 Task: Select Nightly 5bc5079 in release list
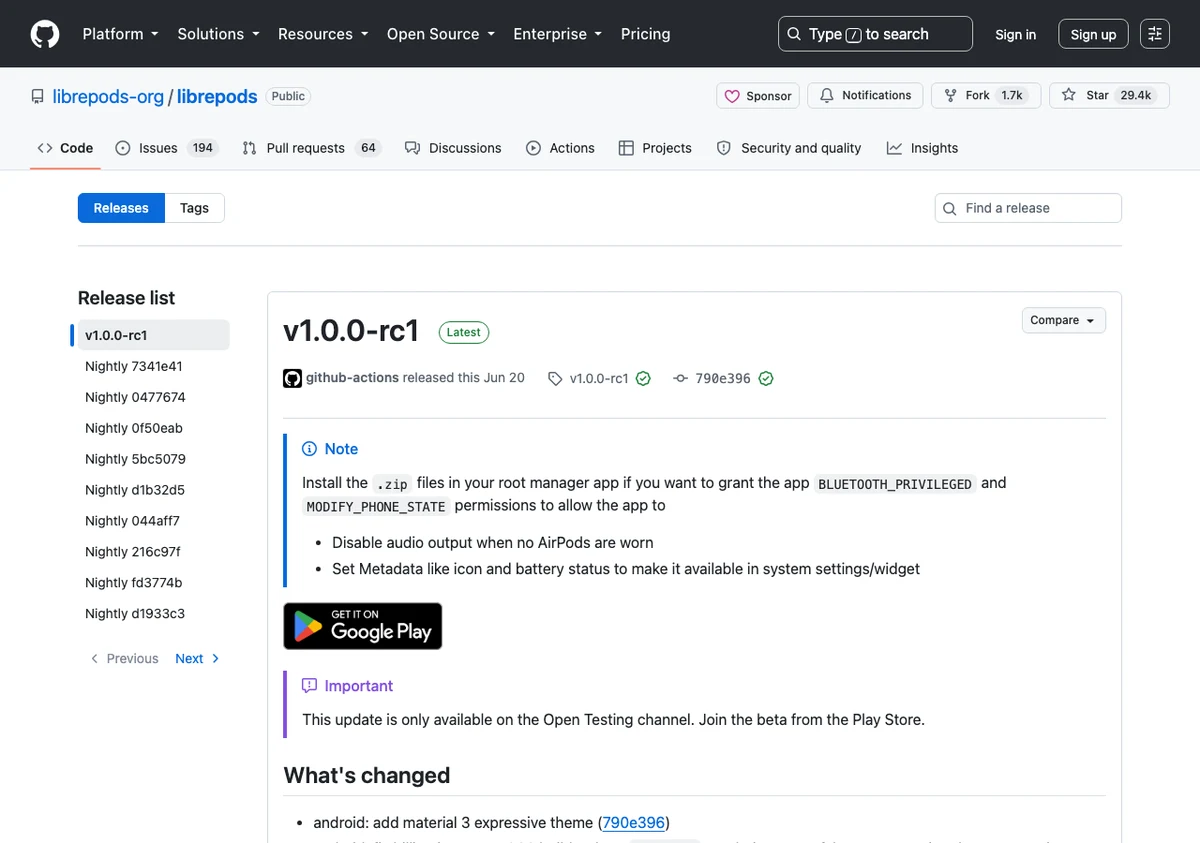[153, 459]
